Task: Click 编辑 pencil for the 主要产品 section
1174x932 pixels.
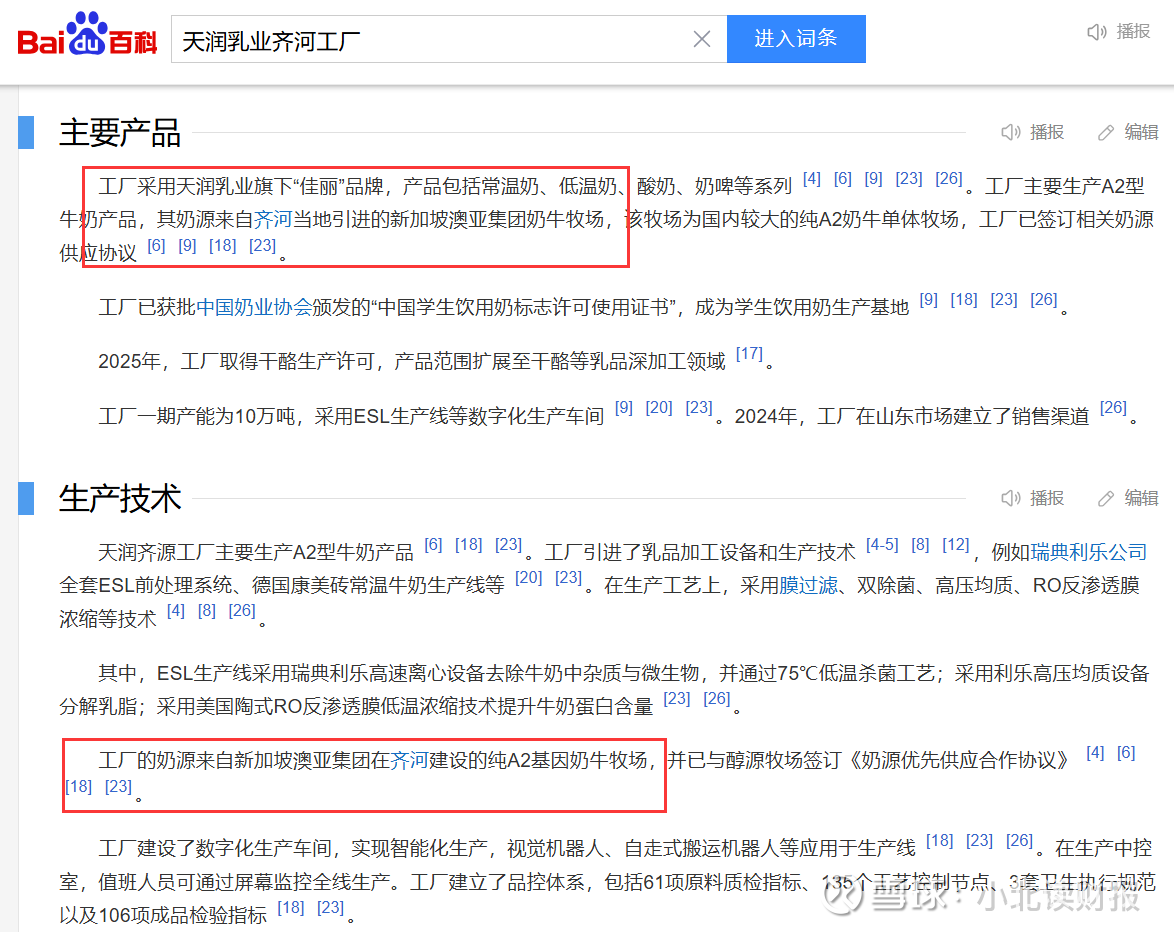Action: pyautogui.click(x=1128, y=133)
